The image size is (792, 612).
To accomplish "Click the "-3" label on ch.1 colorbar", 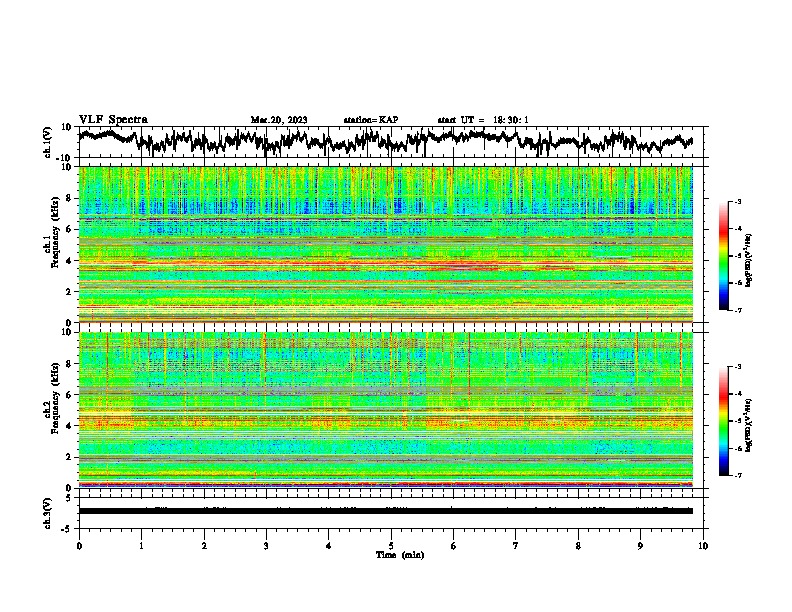I will coord(738,202).
